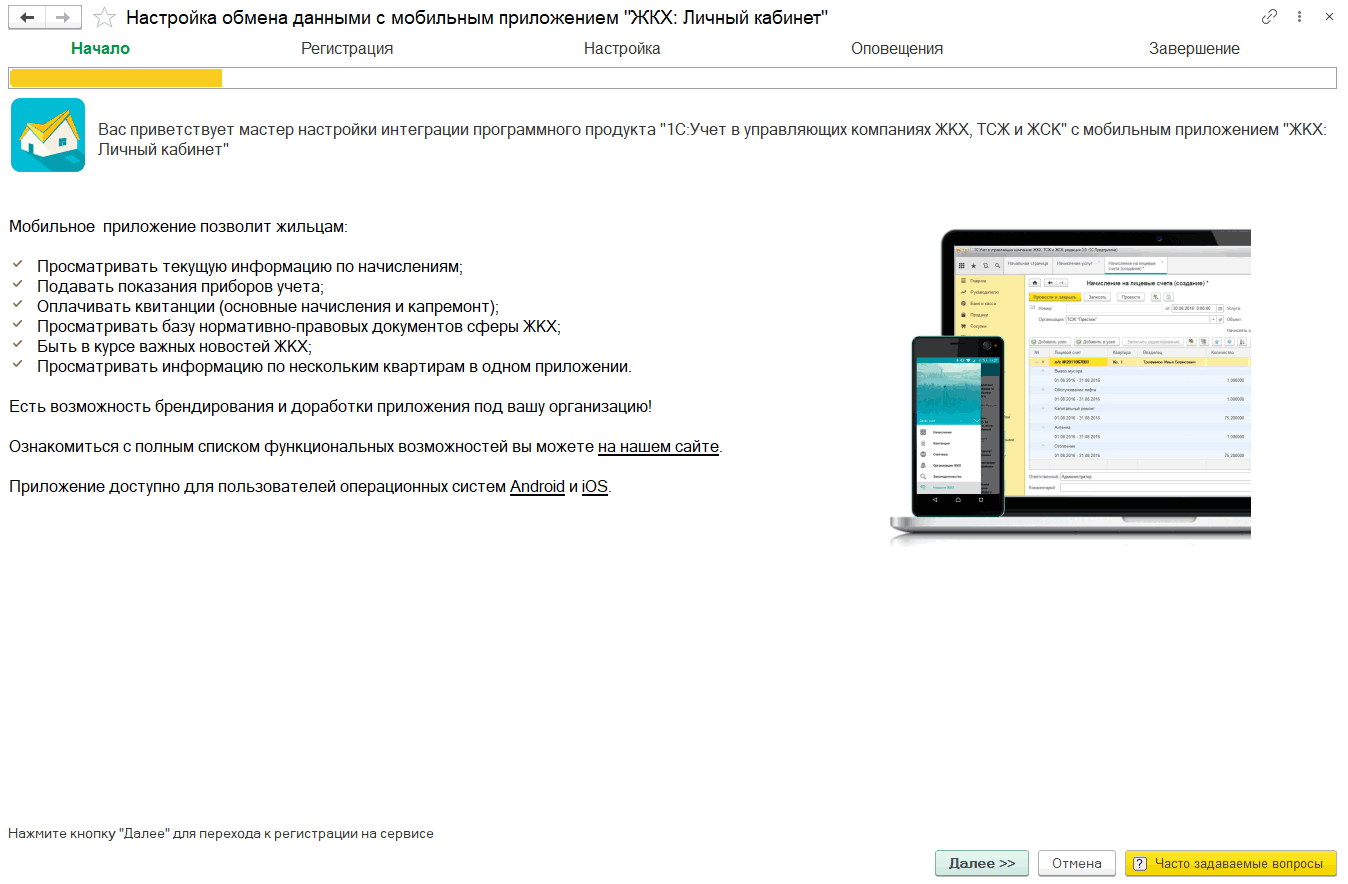The height and width of the screenshot is (884, 1348).
Task: Select 'Быть в курсе важных новостей ЖКХ' line
Action: (x=174, y=347)
